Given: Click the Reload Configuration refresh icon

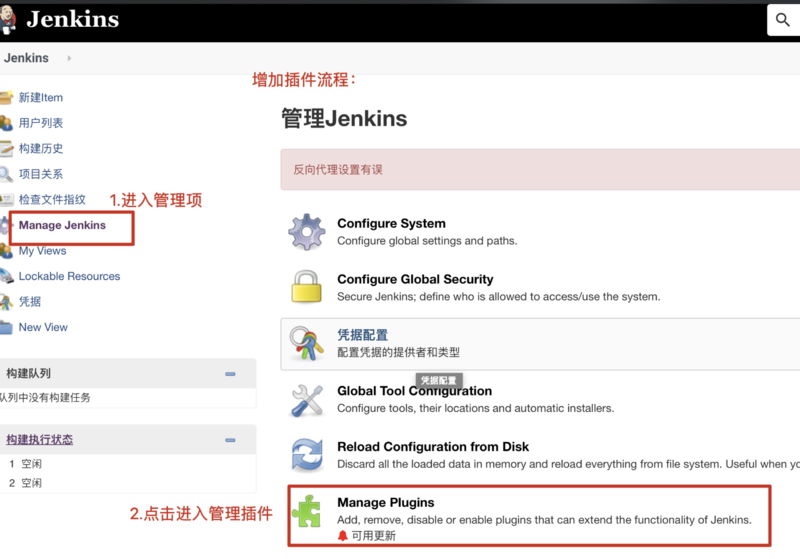Looking at the screenshot, I should (307, 455).
